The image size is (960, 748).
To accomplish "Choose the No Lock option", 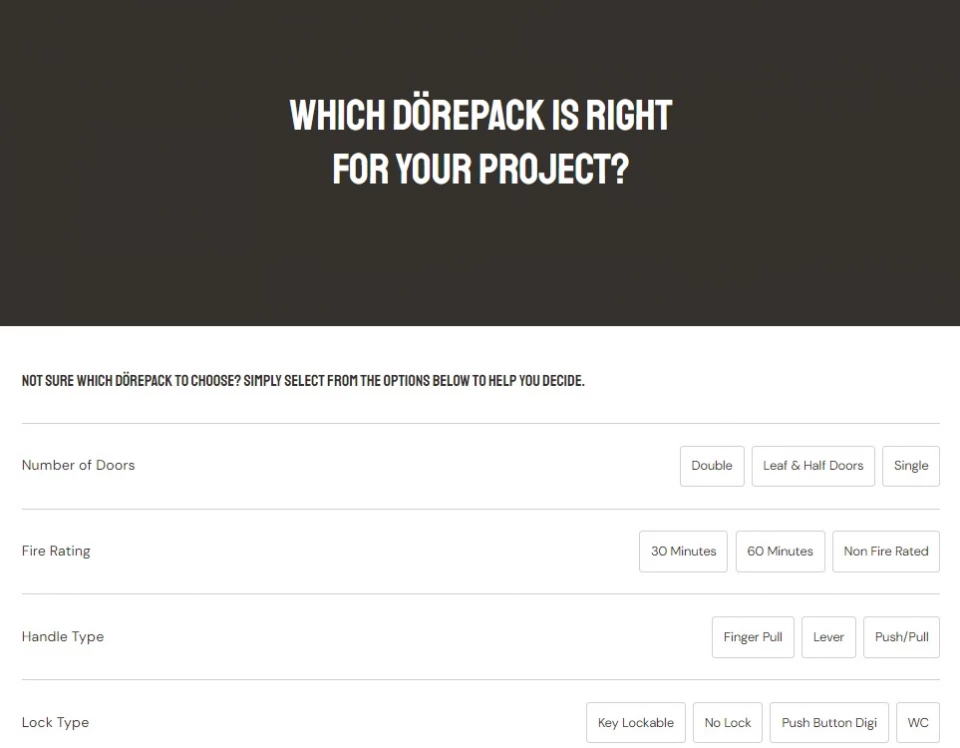I will point(727,723).
